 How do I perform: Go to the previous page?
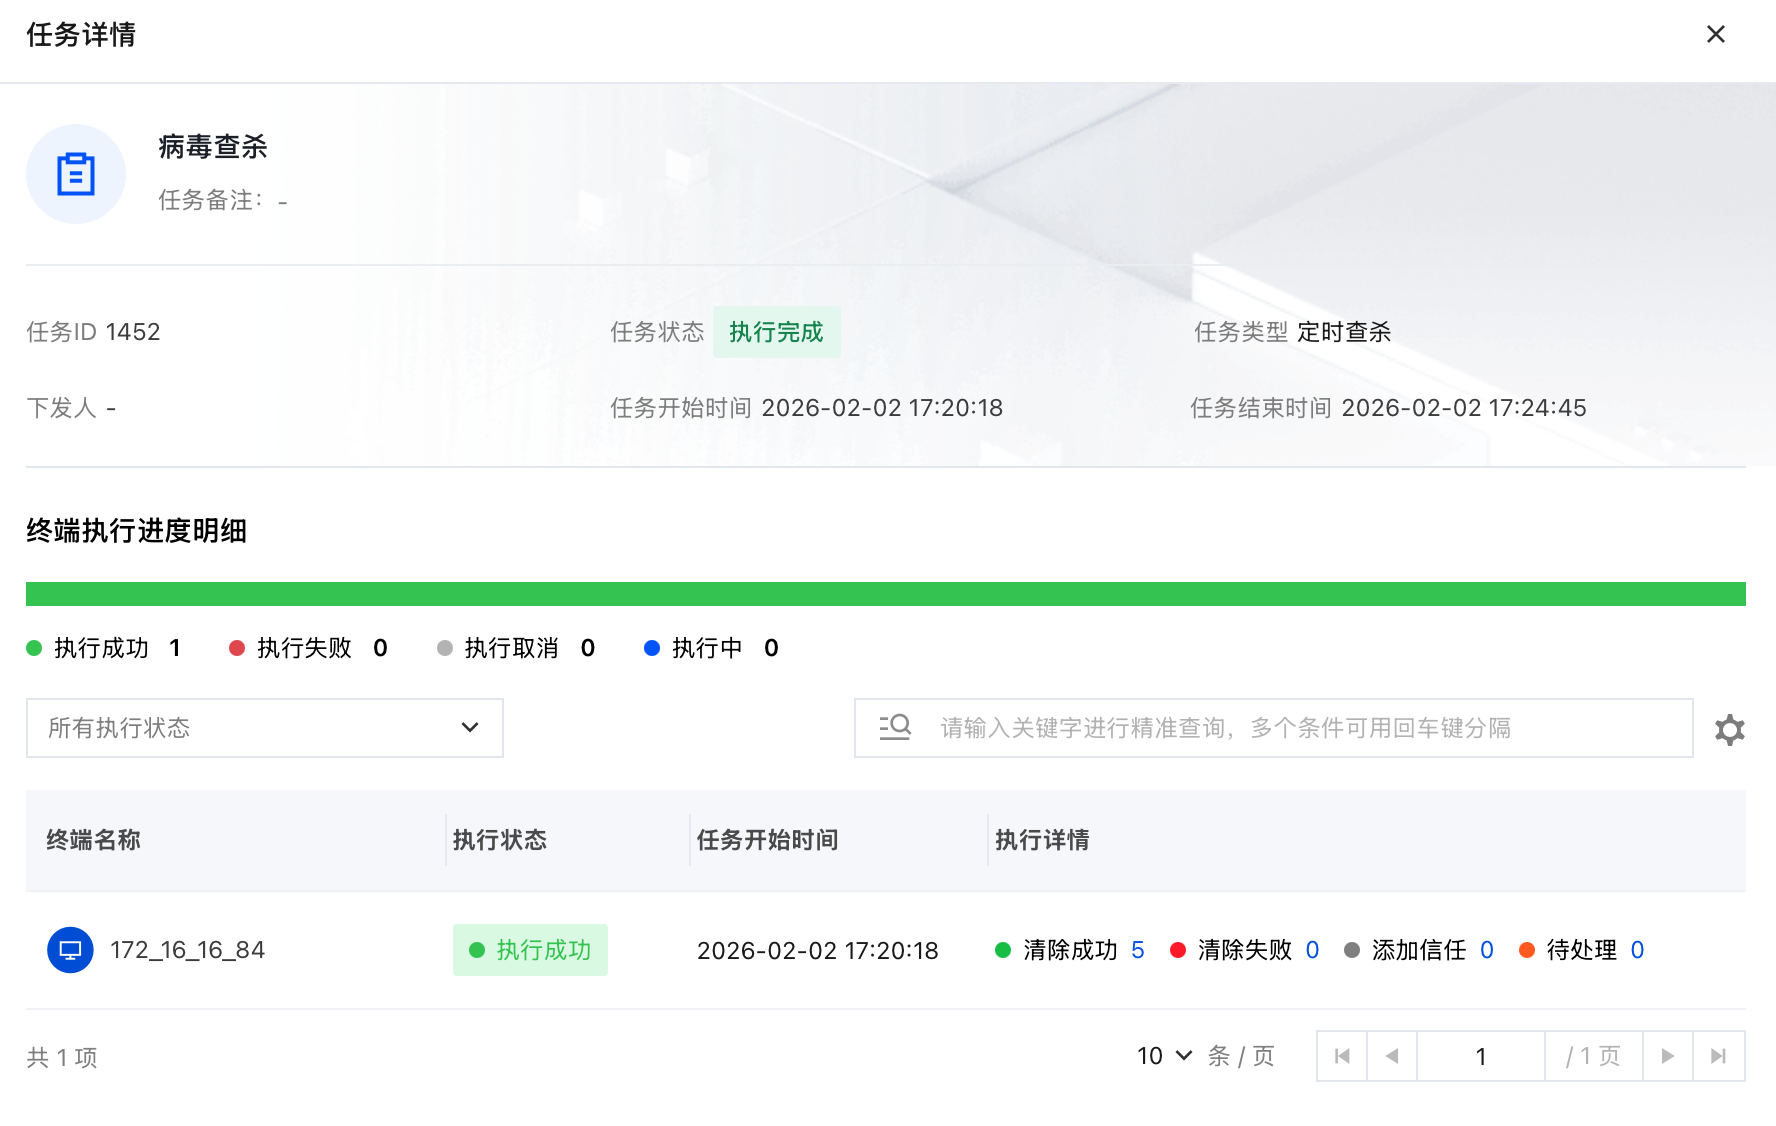1392,1056
